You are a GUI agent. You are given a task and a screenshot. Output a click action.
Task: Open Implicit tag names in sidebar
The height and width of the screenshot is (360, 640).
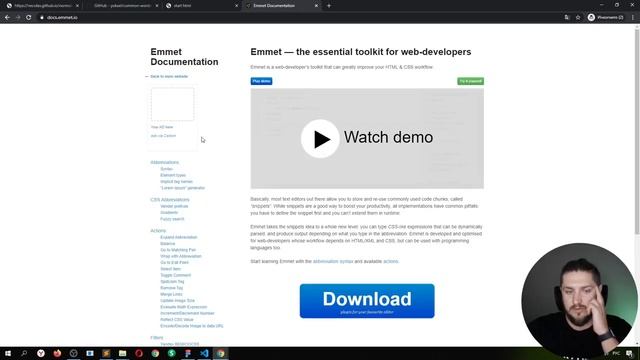click(176, 182)
